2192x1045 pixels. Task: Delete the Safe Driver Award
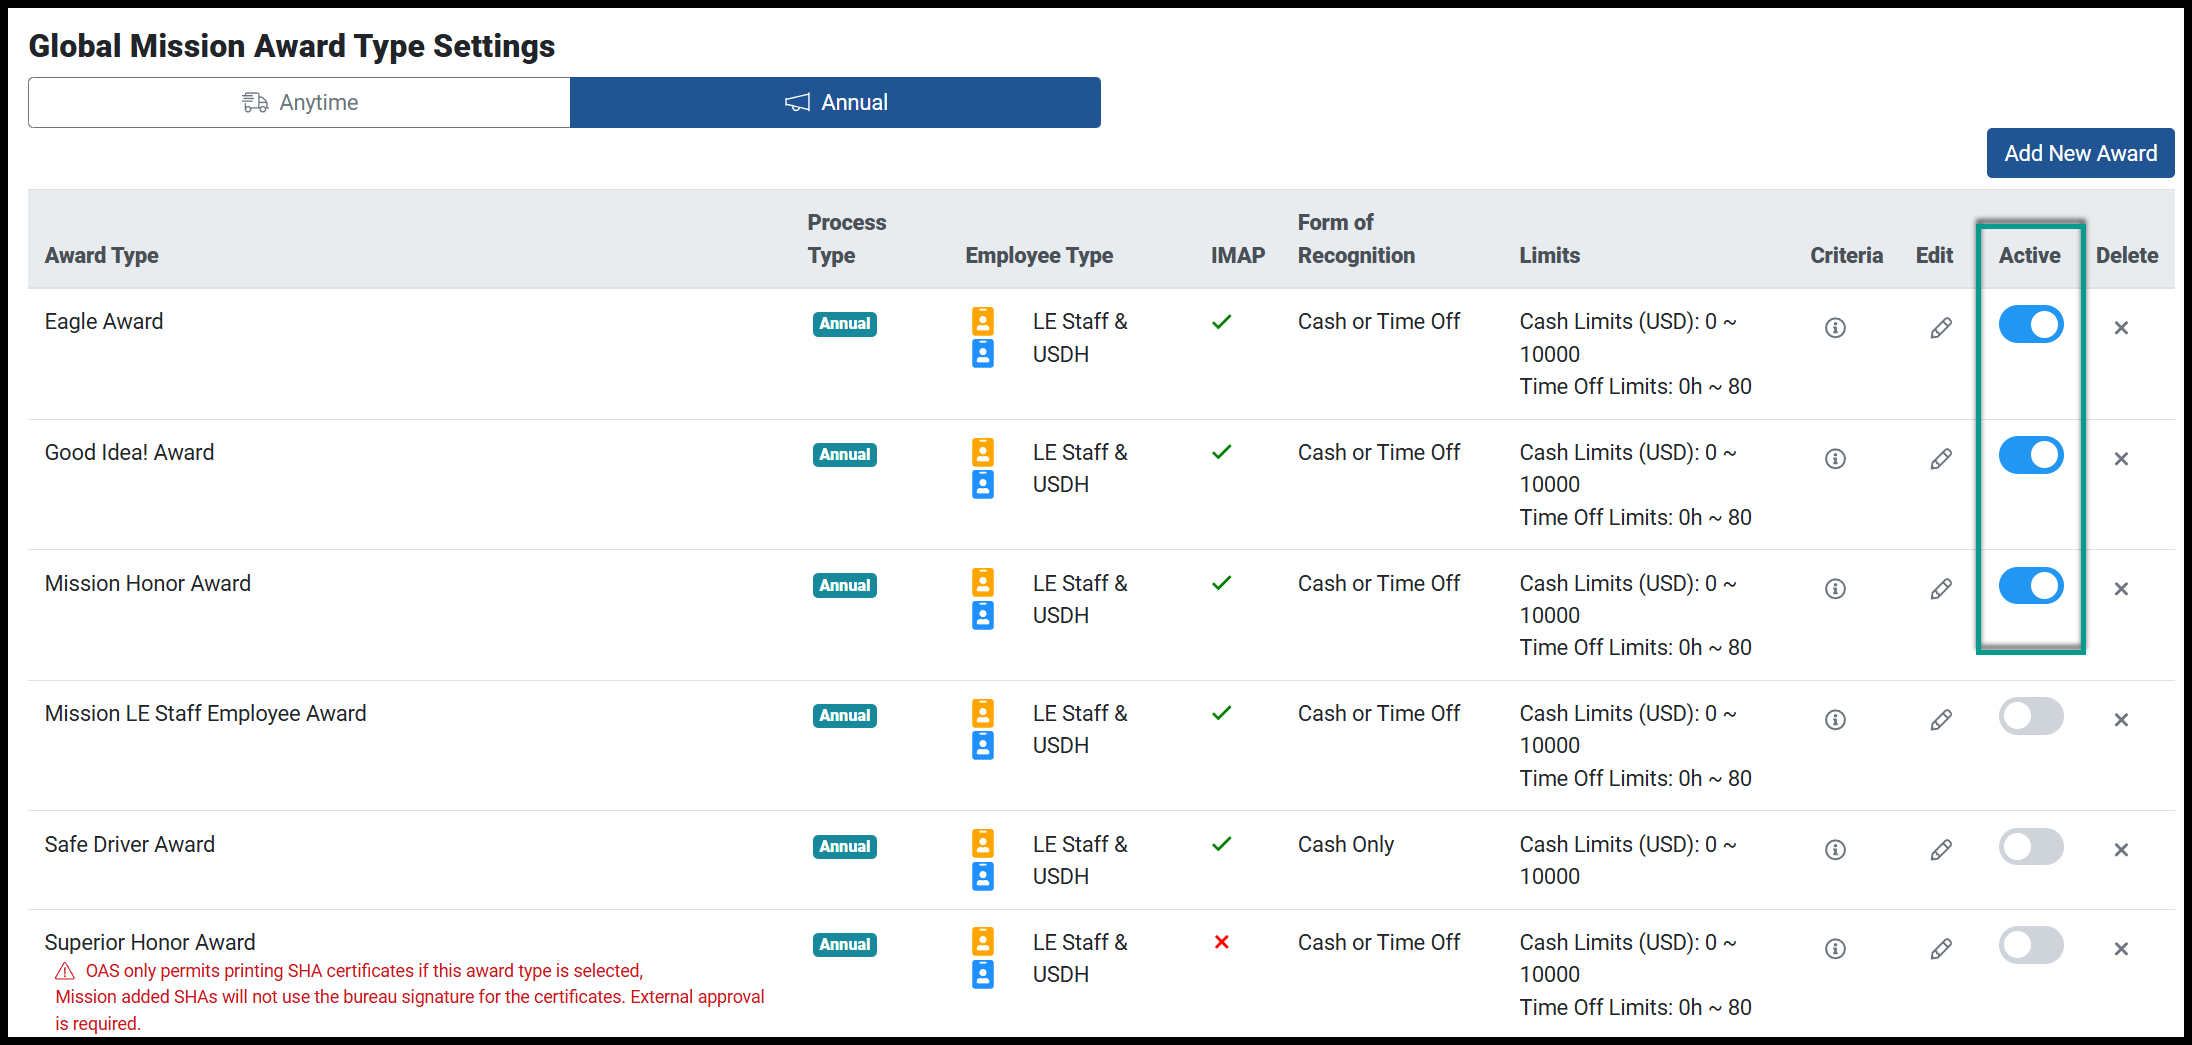2121,850
